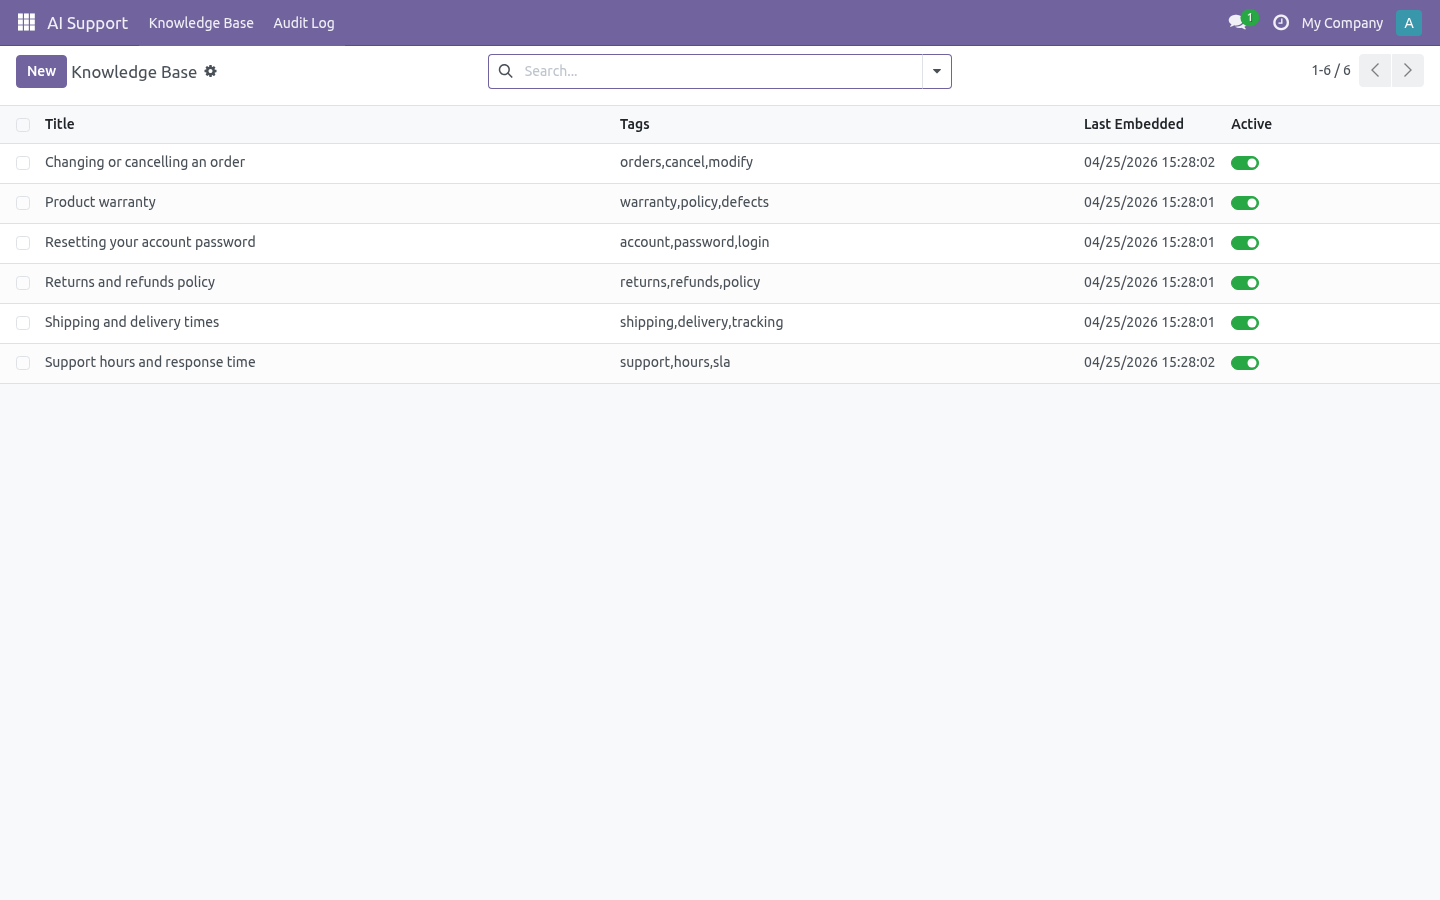Click the New button
Image resolution: width=1440 pixels, height=900 pixels.
(41, 71)
